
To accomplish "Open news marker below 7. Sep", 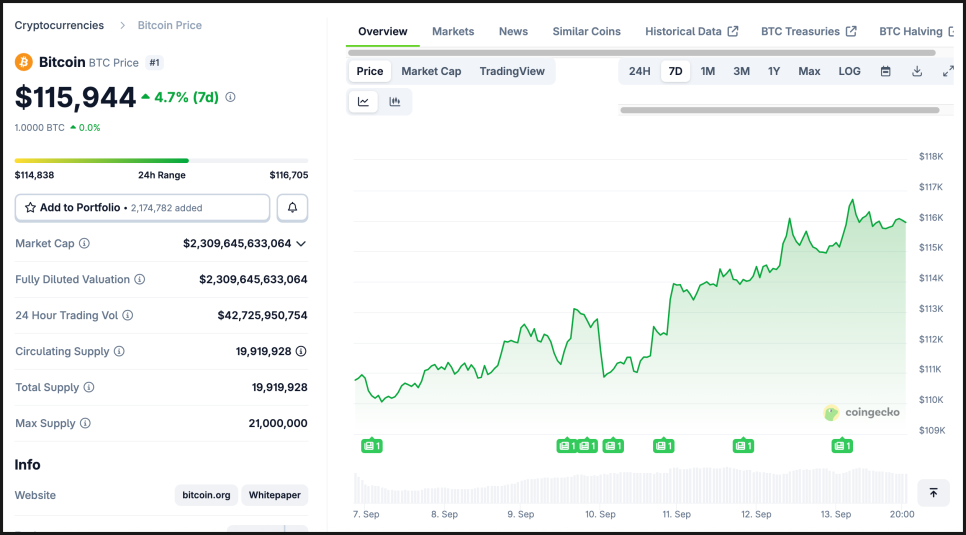I will pyautogui.click(x=371, y=445).
